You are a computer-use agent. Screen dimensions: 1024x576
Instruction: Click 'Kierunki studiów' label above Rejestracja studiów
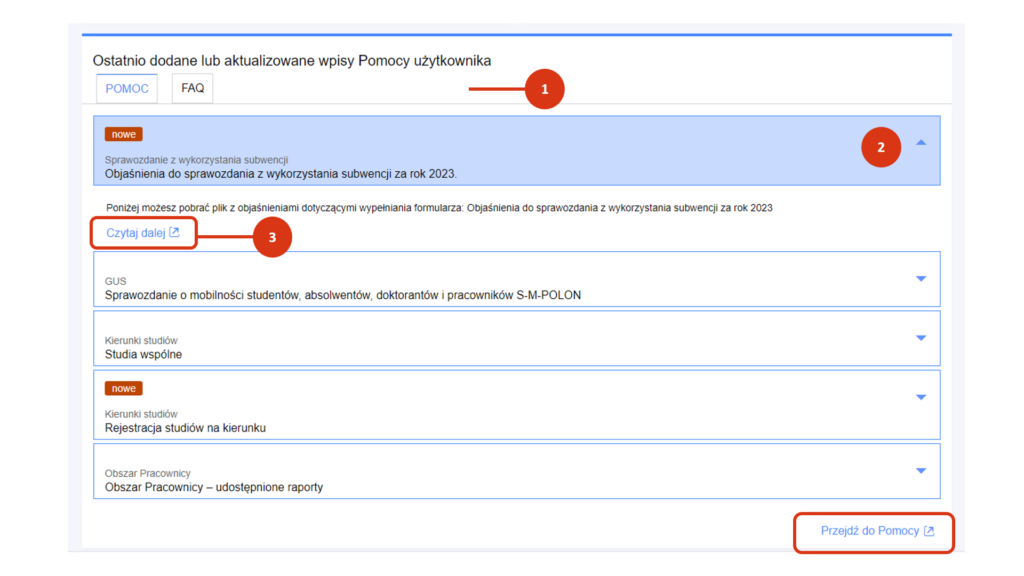point(141,414)
